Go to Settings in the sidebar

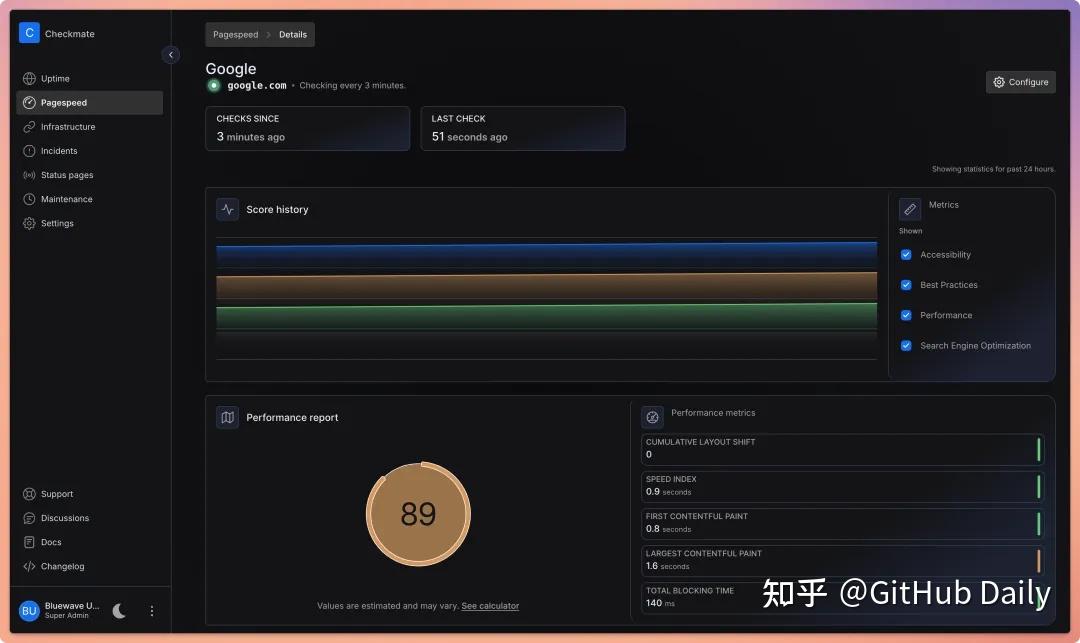(57, 223)
